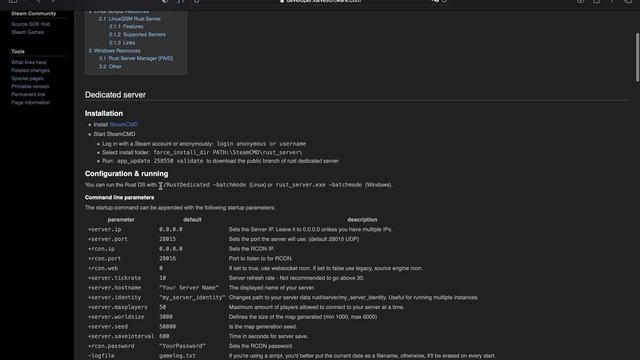The image size is (640, 360).
Task: Click the Dedicated server heading
Action: [x=115, y=95]
